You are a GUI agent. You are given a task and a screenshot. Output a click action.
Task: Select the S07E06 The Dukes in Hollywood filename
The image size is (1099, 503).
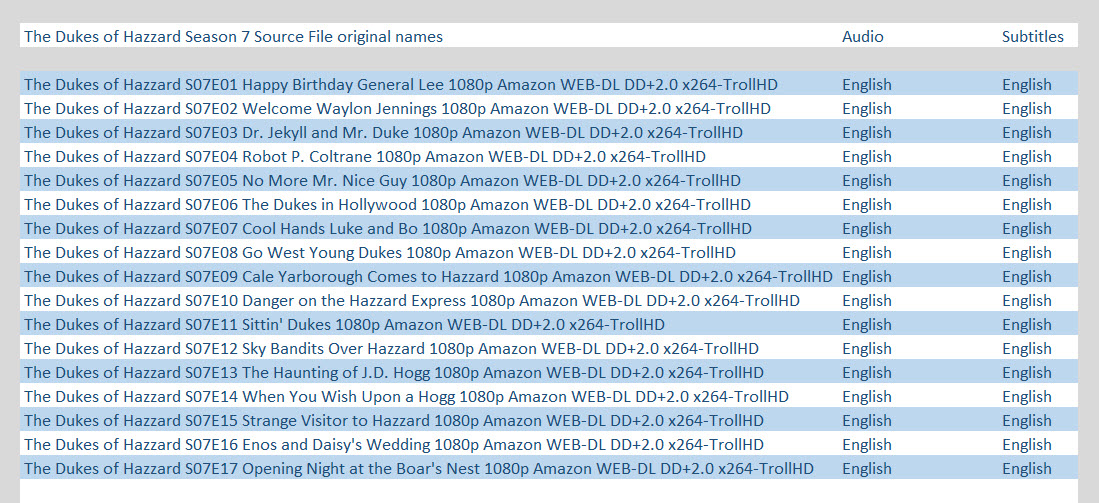click(387, 205)
